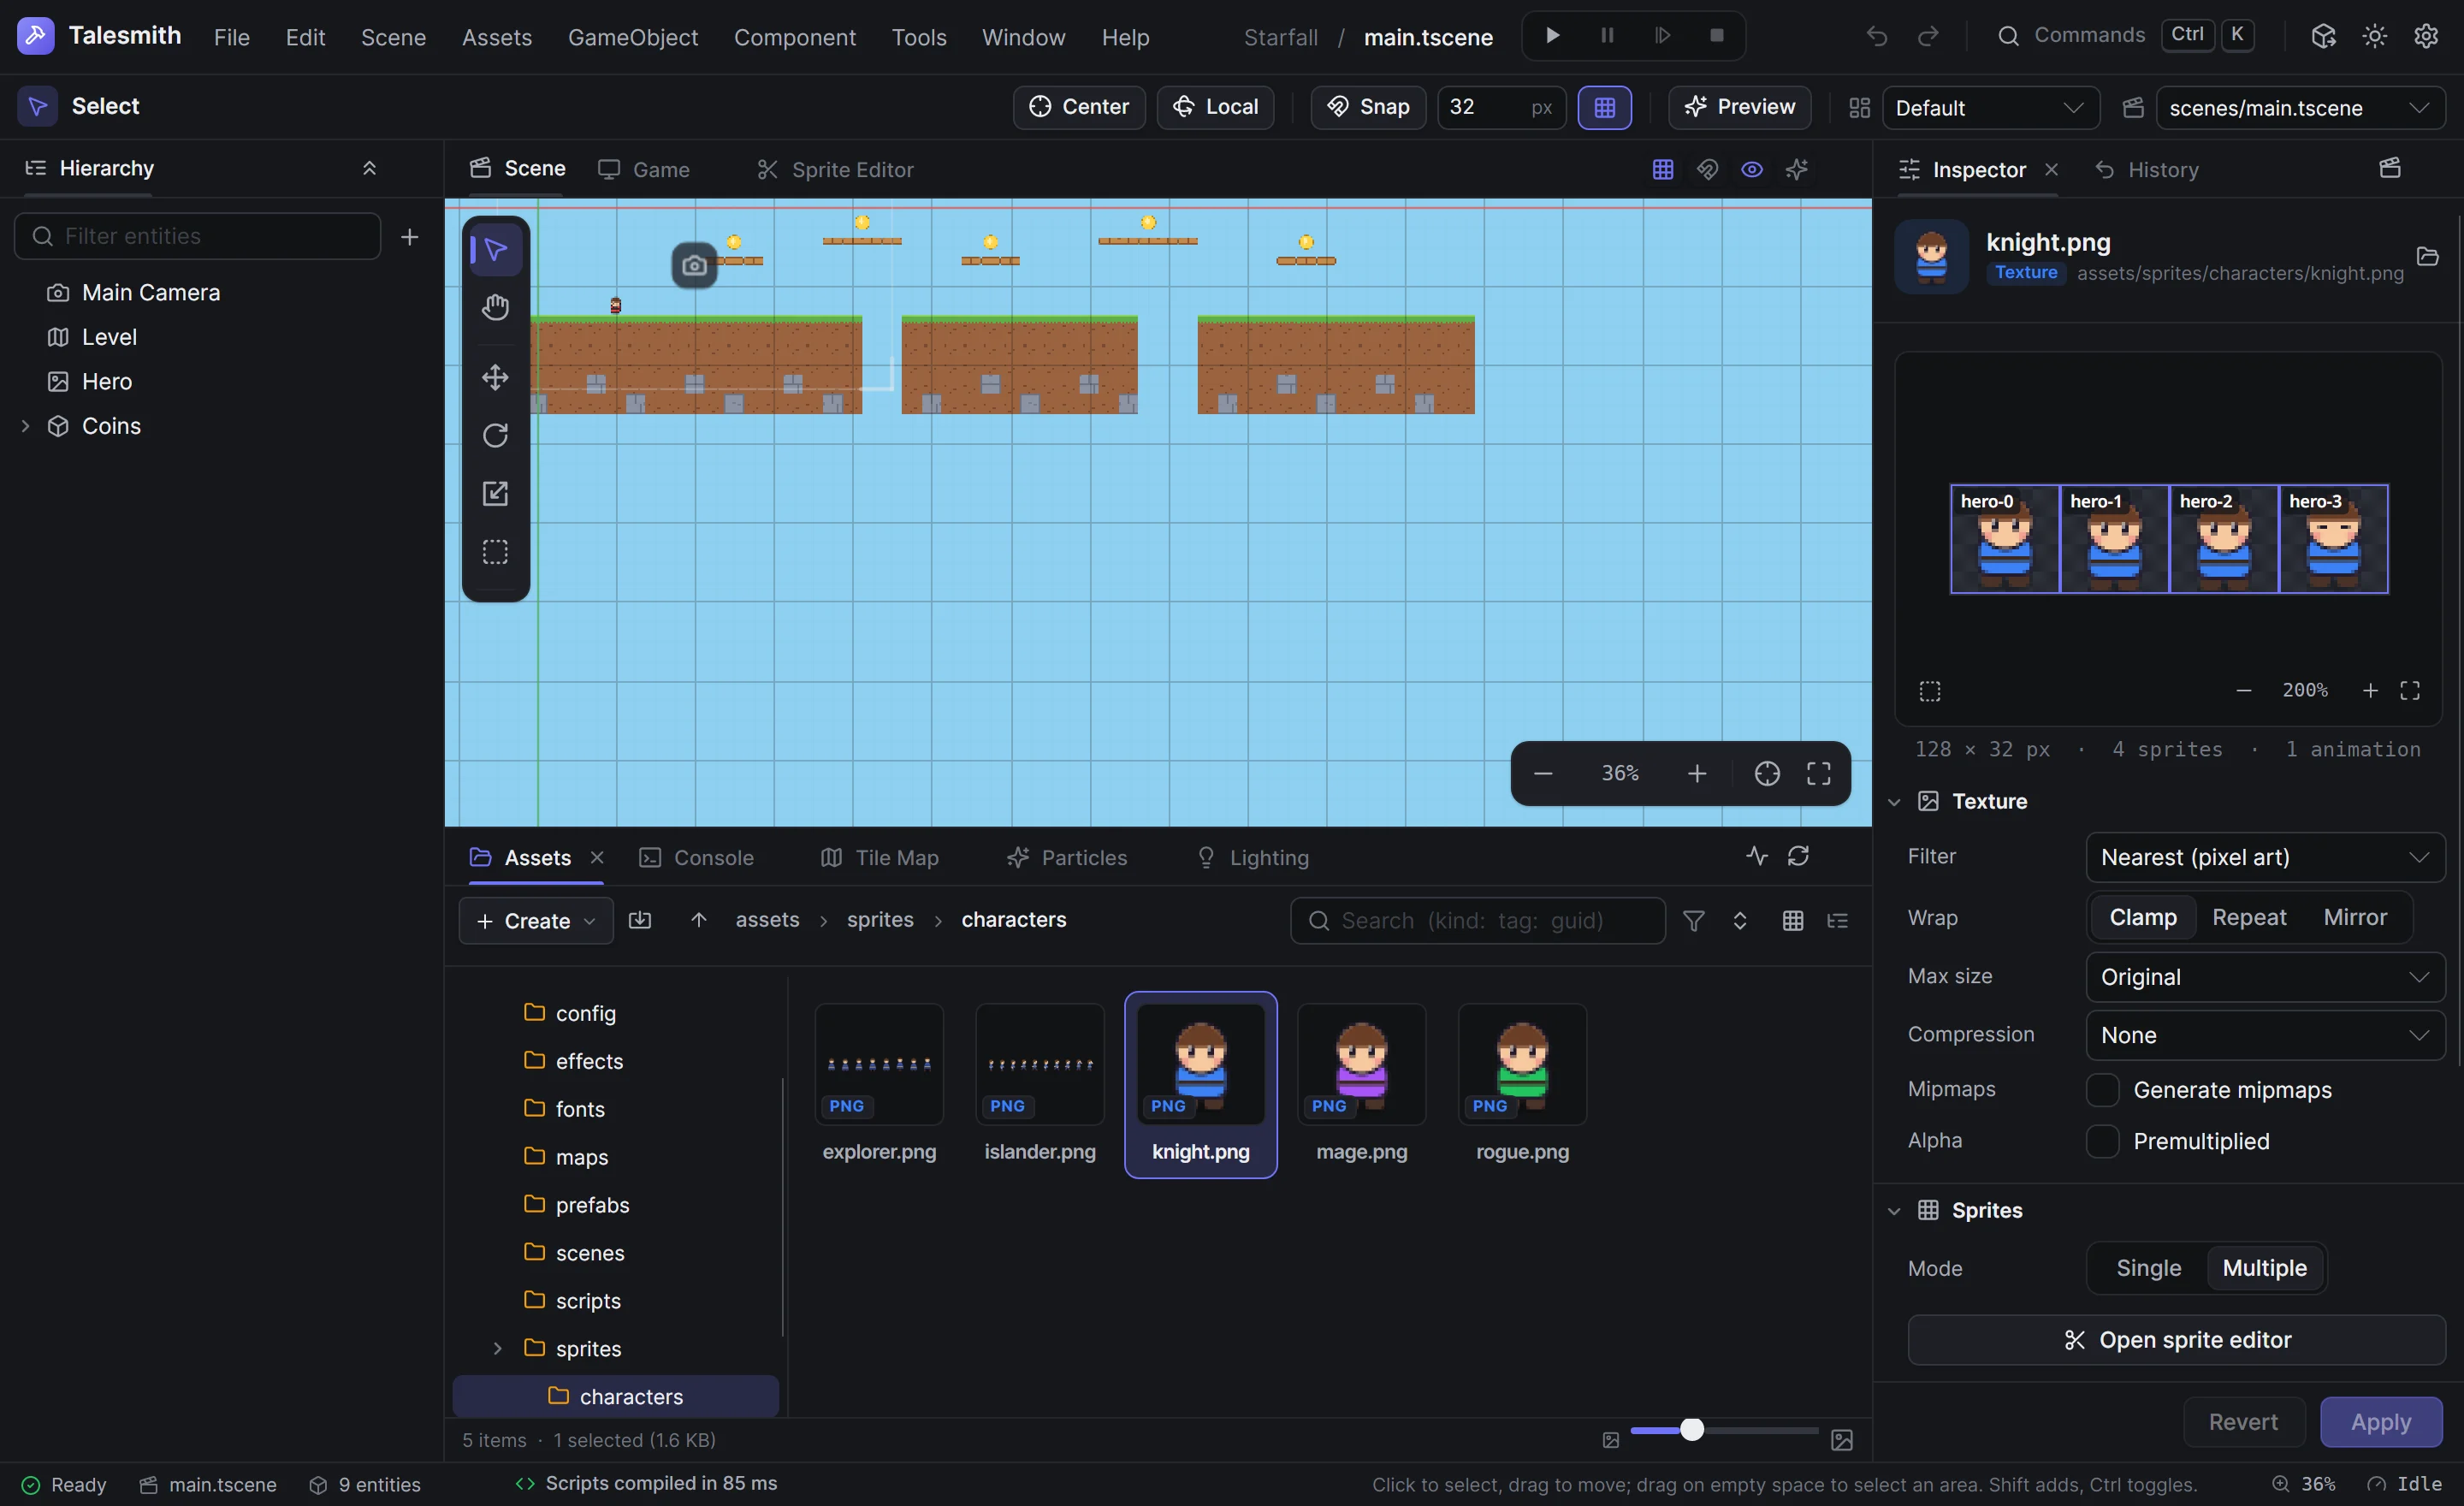Go up one folder arrow in Assets
The image size is (2464, 1506).
(698, 920)
